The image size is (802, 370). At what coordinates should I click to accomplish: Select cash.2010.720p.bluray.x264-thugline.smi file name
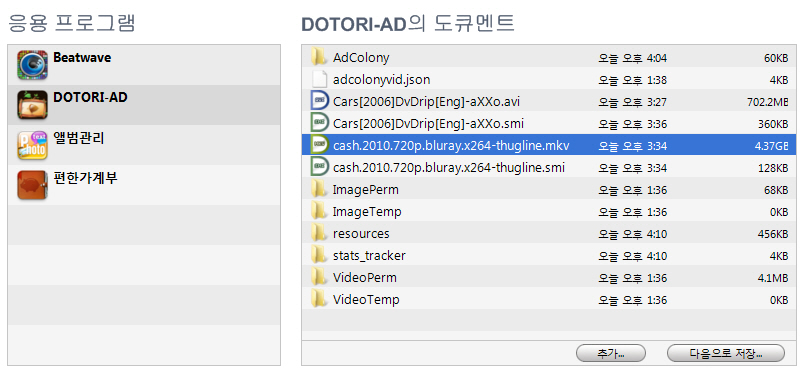[x=449, y=168]
